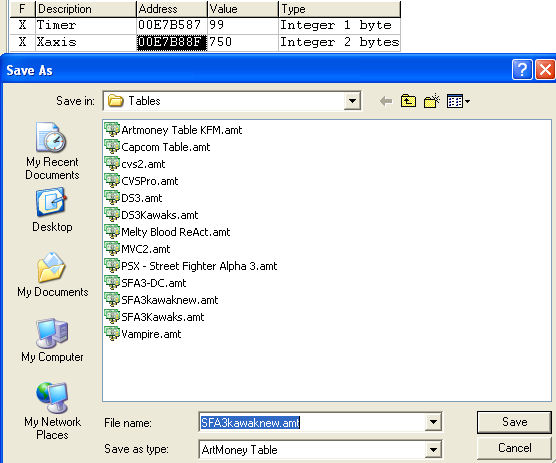This screenshot has height=463, width=556.
Task: Go to Desktop location
Action: [52, 211]
